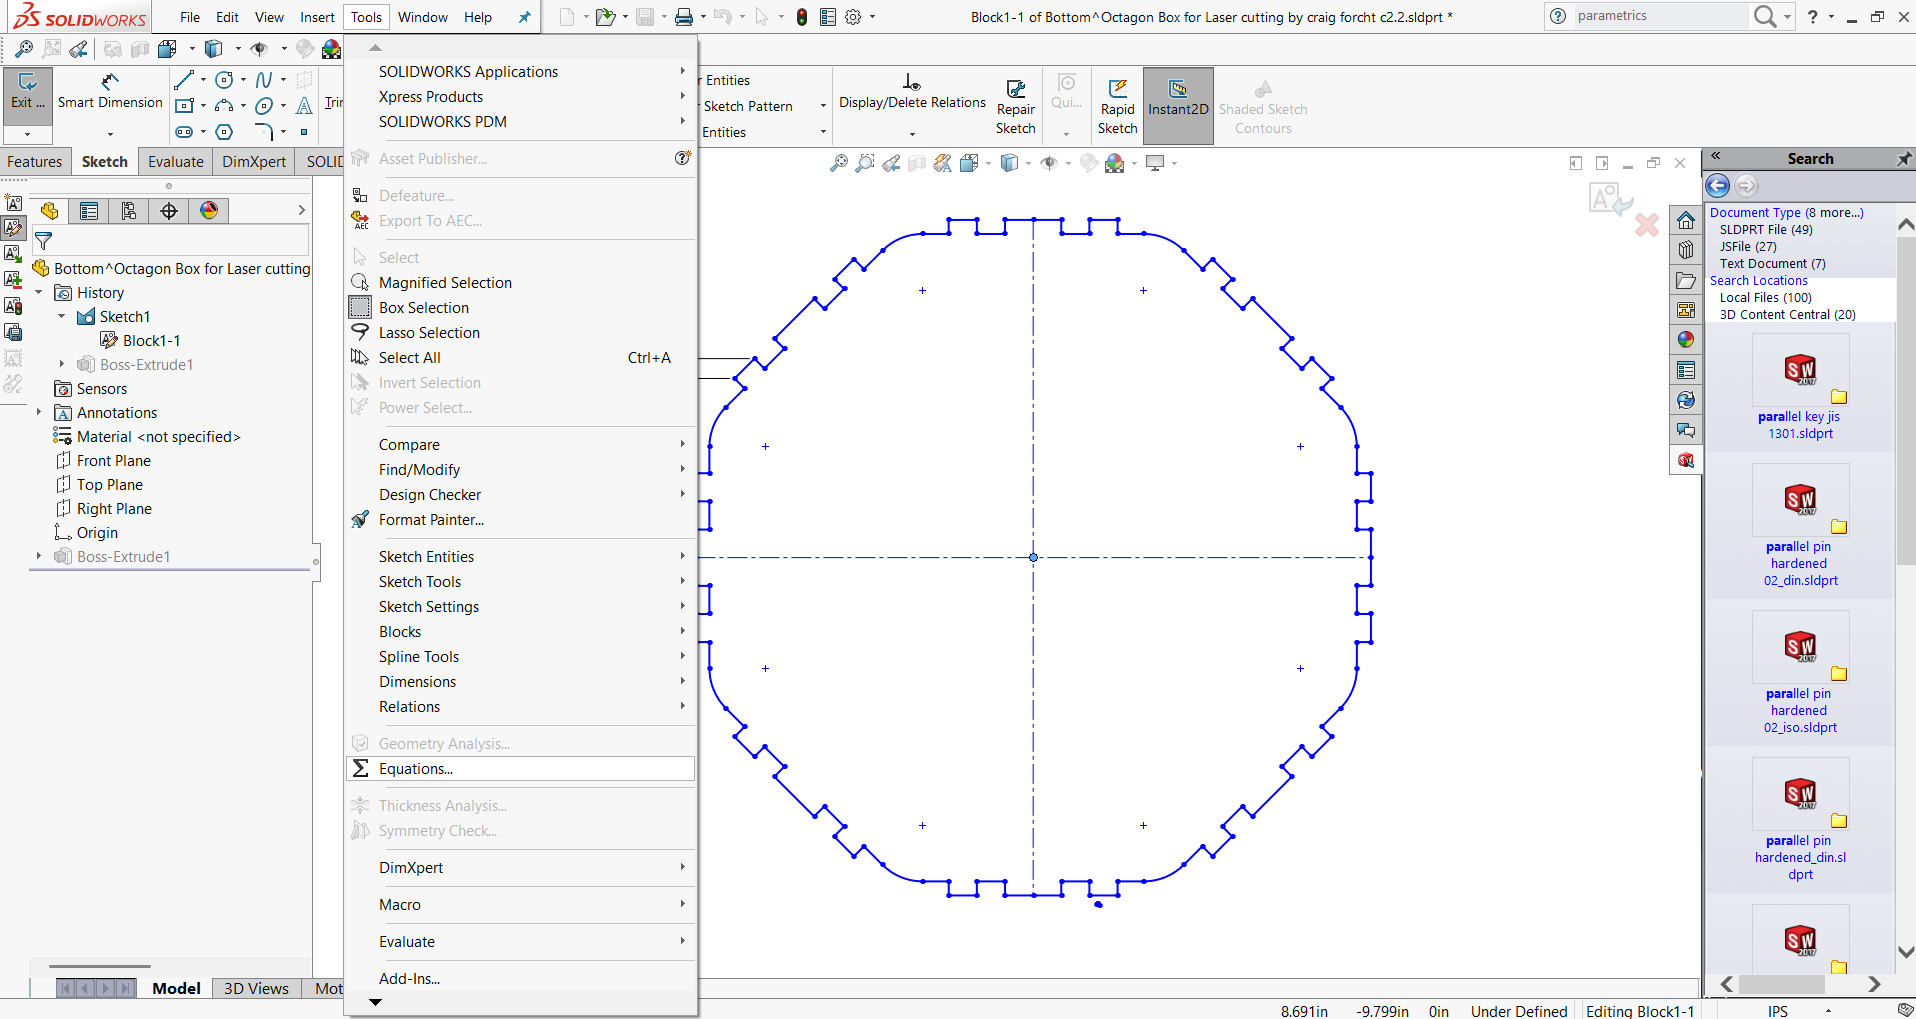Toggle the Exit Sketch button
The image size is (1916, 1019).
tap(28, 96)
